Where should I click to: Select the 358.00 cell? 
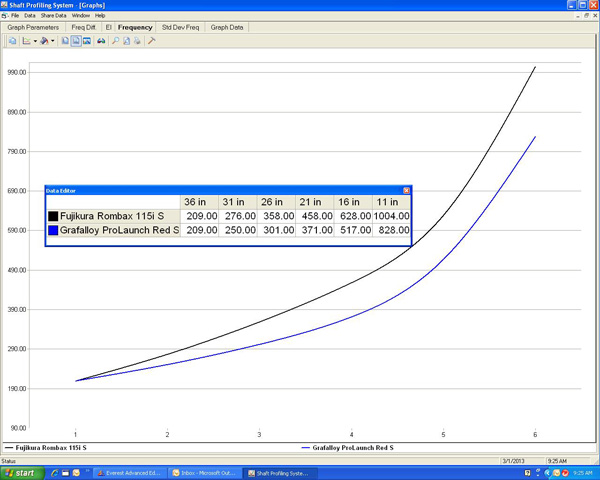(x=276, y=216)
